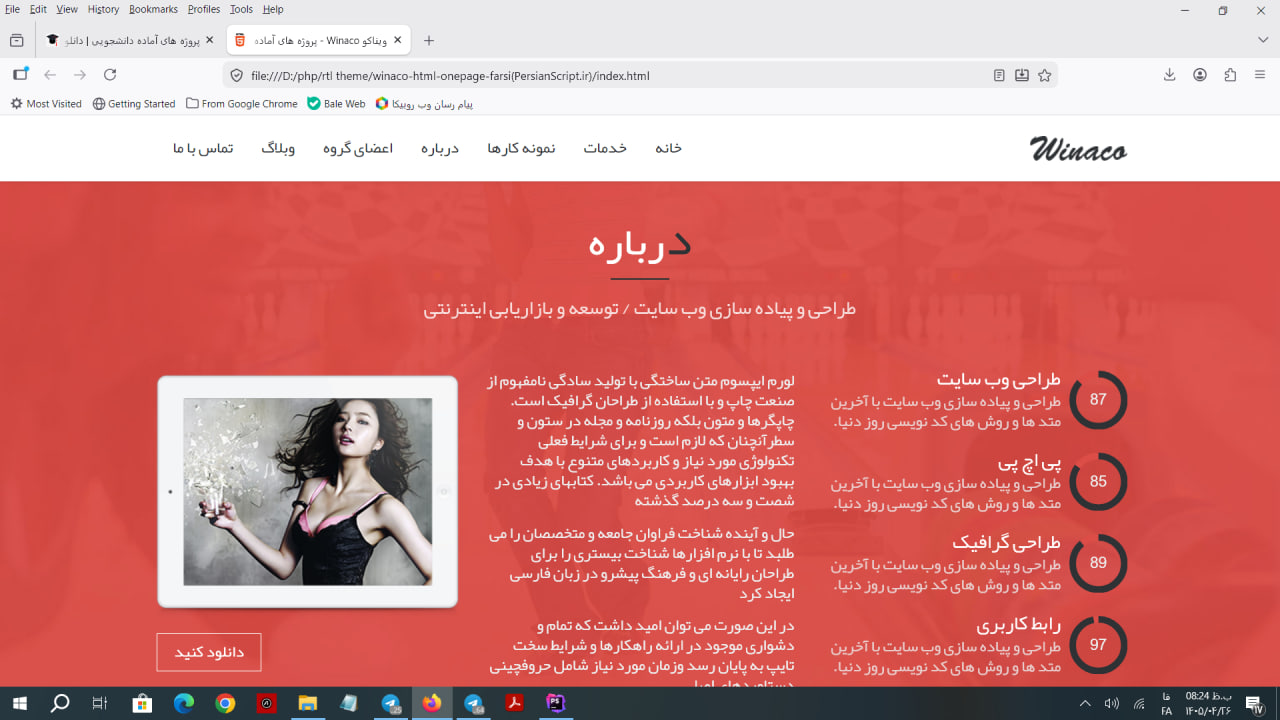Screen dimensions: 1280x720
Task: Open Task View on the taskbar
Action: [100, 703]
